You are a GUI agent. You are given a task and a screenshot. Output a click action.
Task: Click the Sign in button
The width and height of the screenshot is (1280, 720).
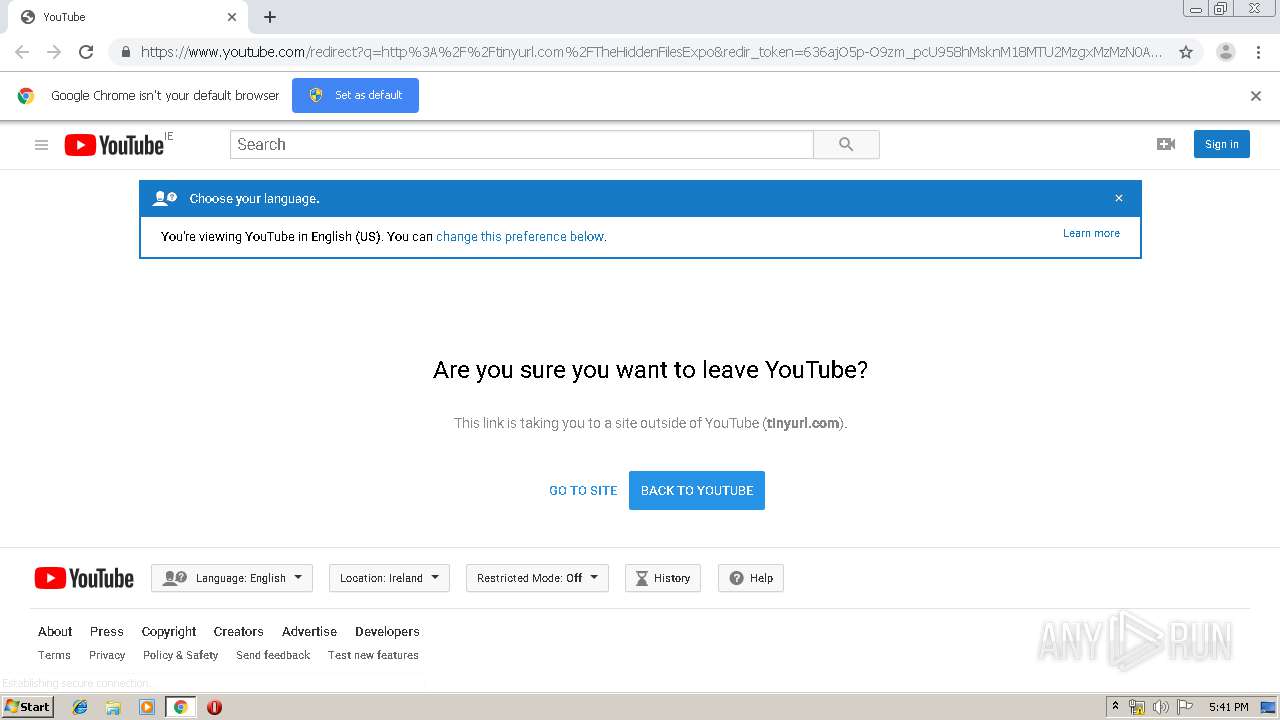coord(1221,144)
